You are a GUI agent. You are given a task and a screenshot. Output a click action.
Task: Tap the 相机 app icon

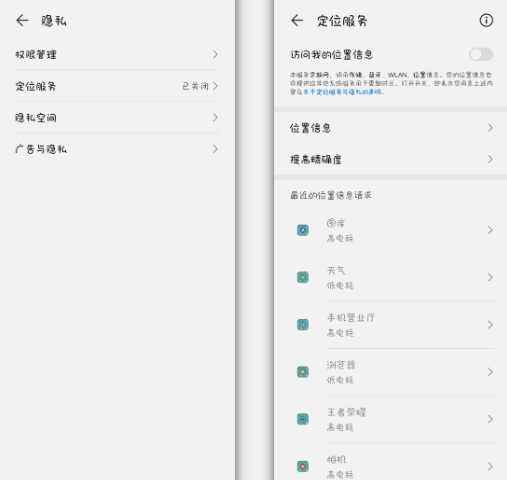(303, 466)
